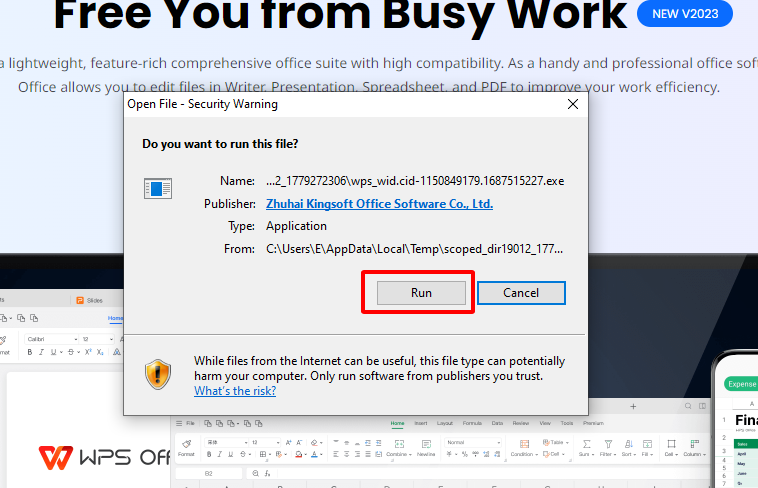
Task: Decrease font size with A- in spreadsheet
Action: coord(300,443)
